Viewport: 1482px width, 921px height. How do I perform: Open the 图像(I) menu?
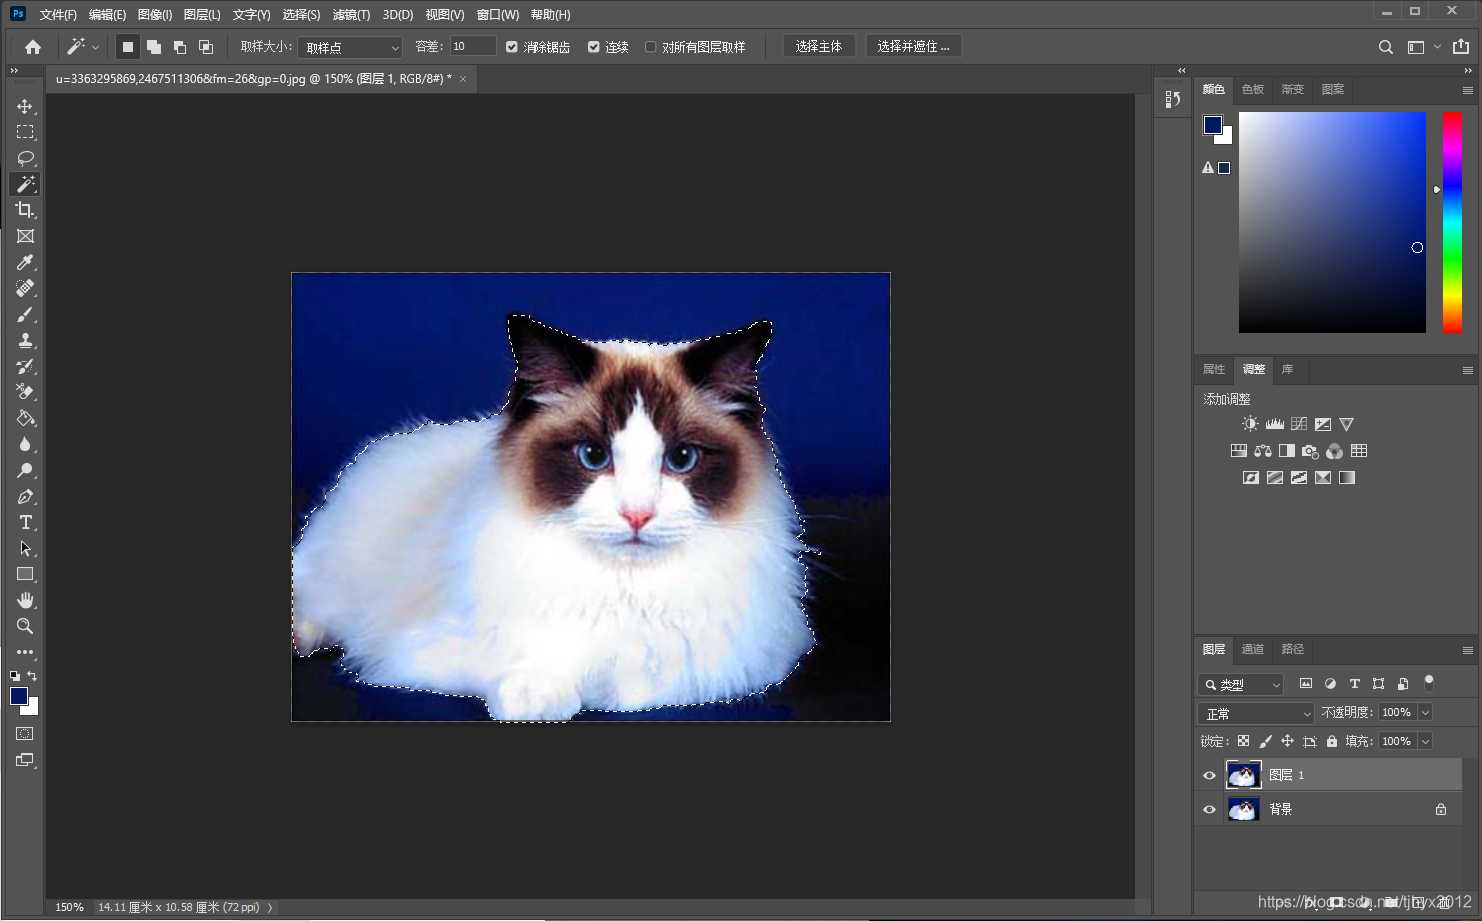coord(155,15)
